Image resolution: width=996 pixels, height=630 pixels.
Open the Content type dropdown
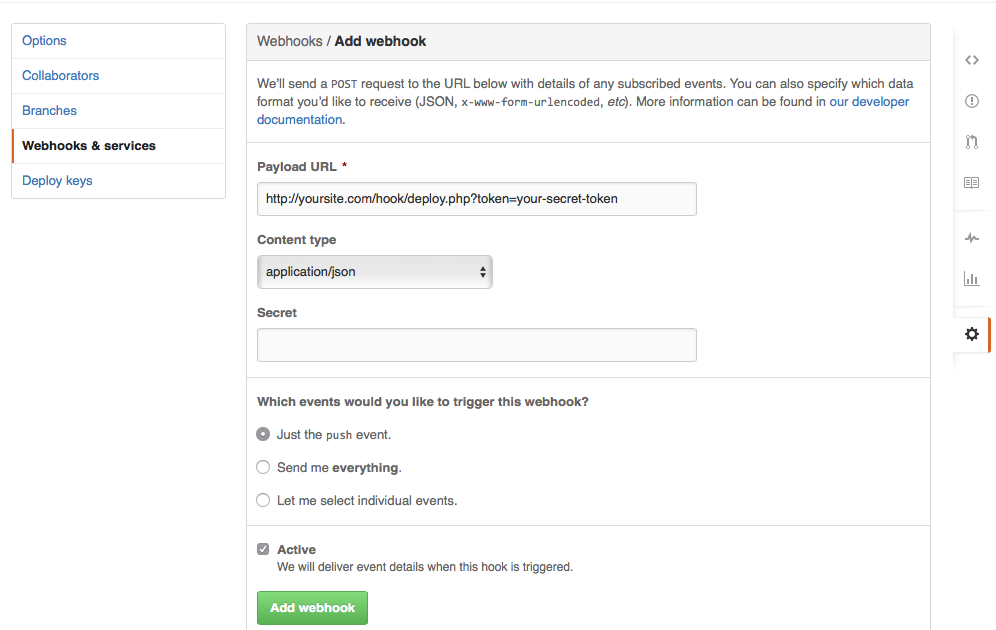tap(374, 271)
